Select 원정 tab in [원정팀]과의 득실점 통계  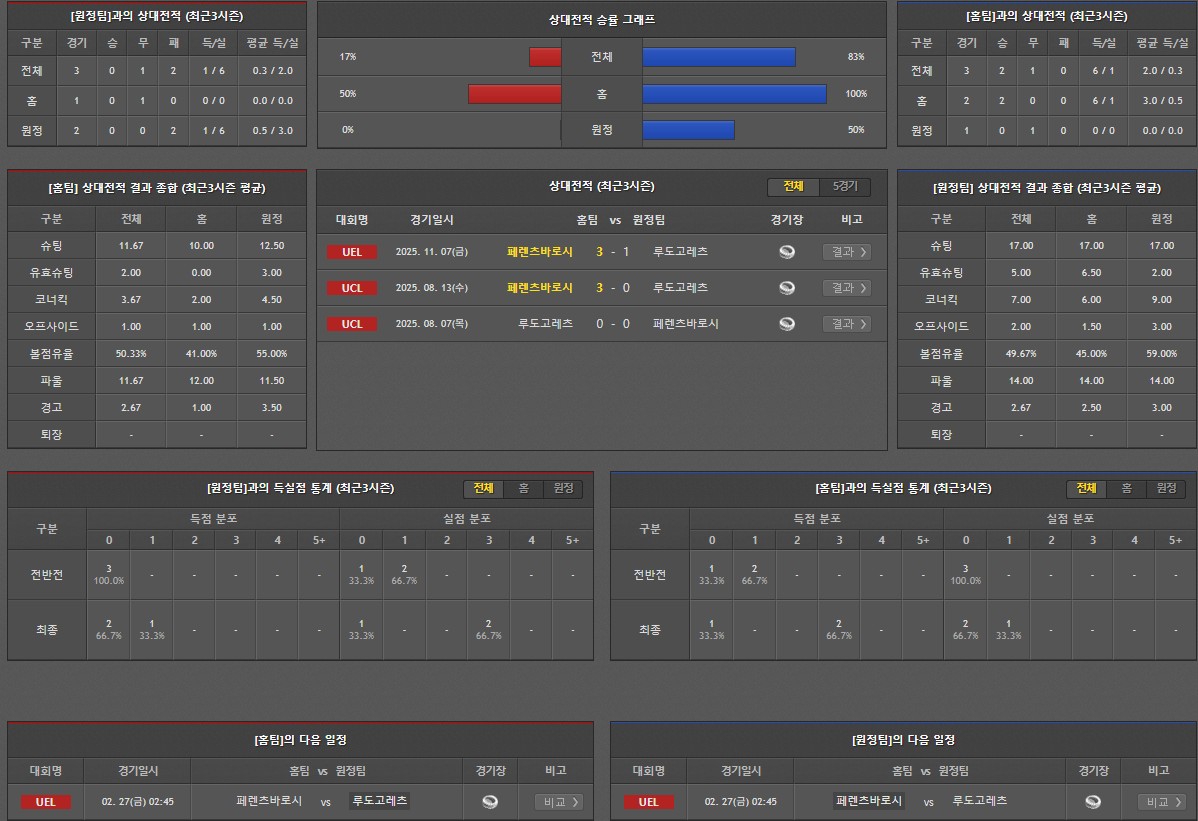(563, 488)
